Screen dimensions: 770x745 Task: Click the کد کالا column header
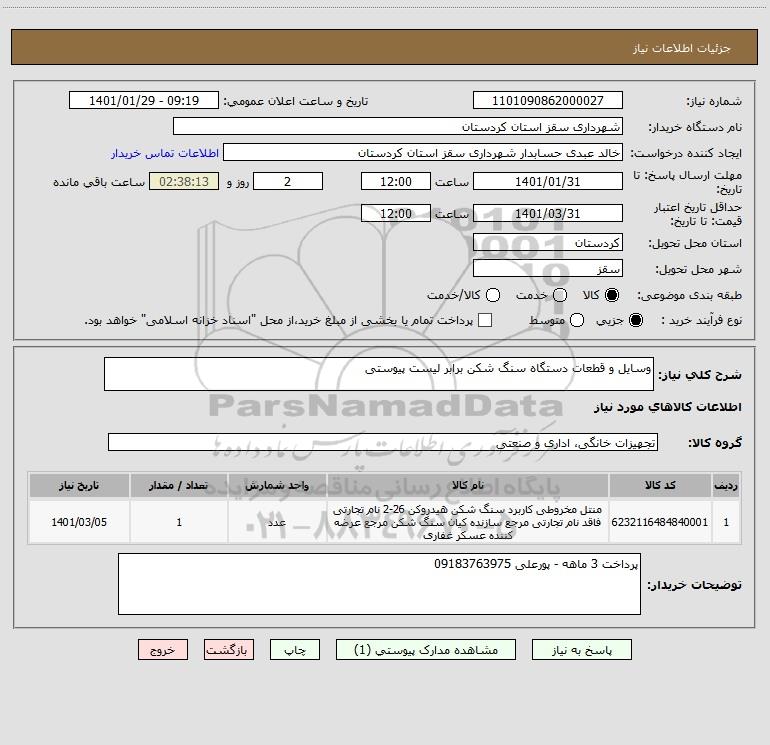tap(660, 485)
